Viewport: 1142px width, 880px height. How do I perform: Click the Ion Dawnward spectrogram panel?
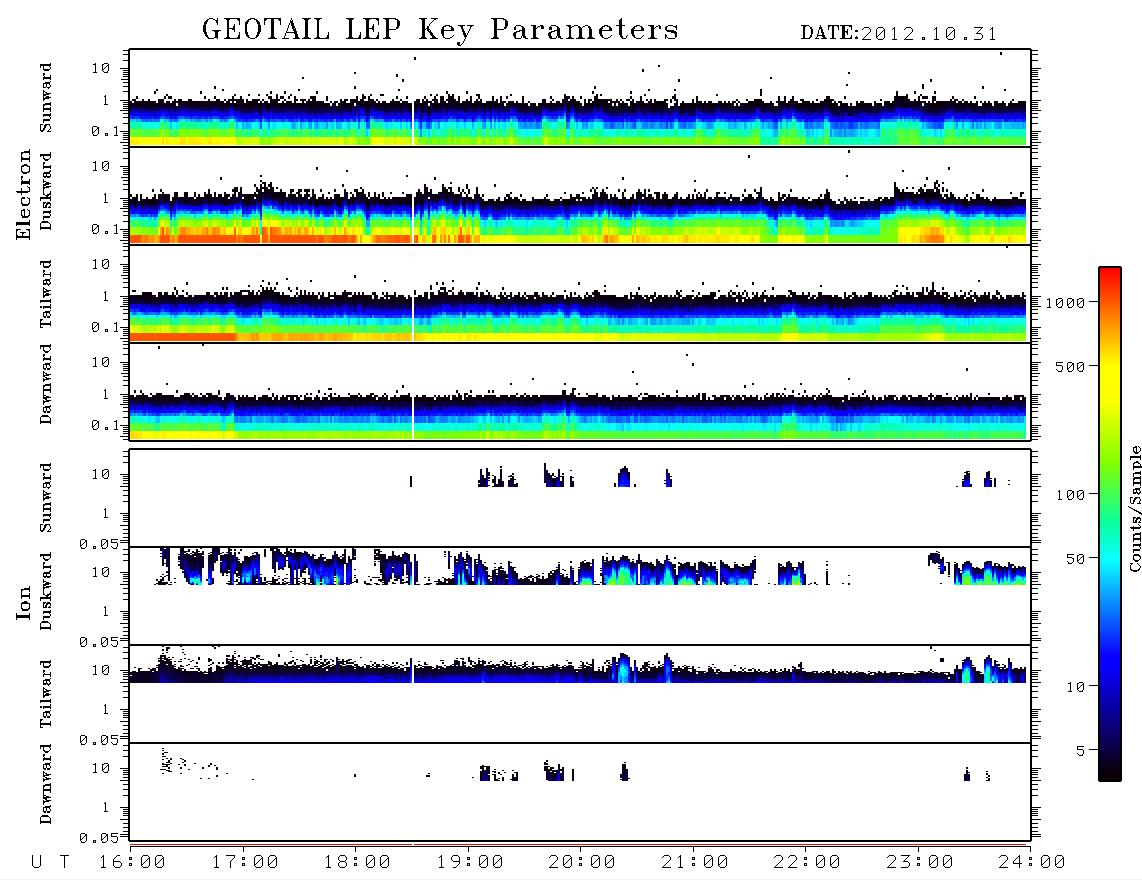580,792
